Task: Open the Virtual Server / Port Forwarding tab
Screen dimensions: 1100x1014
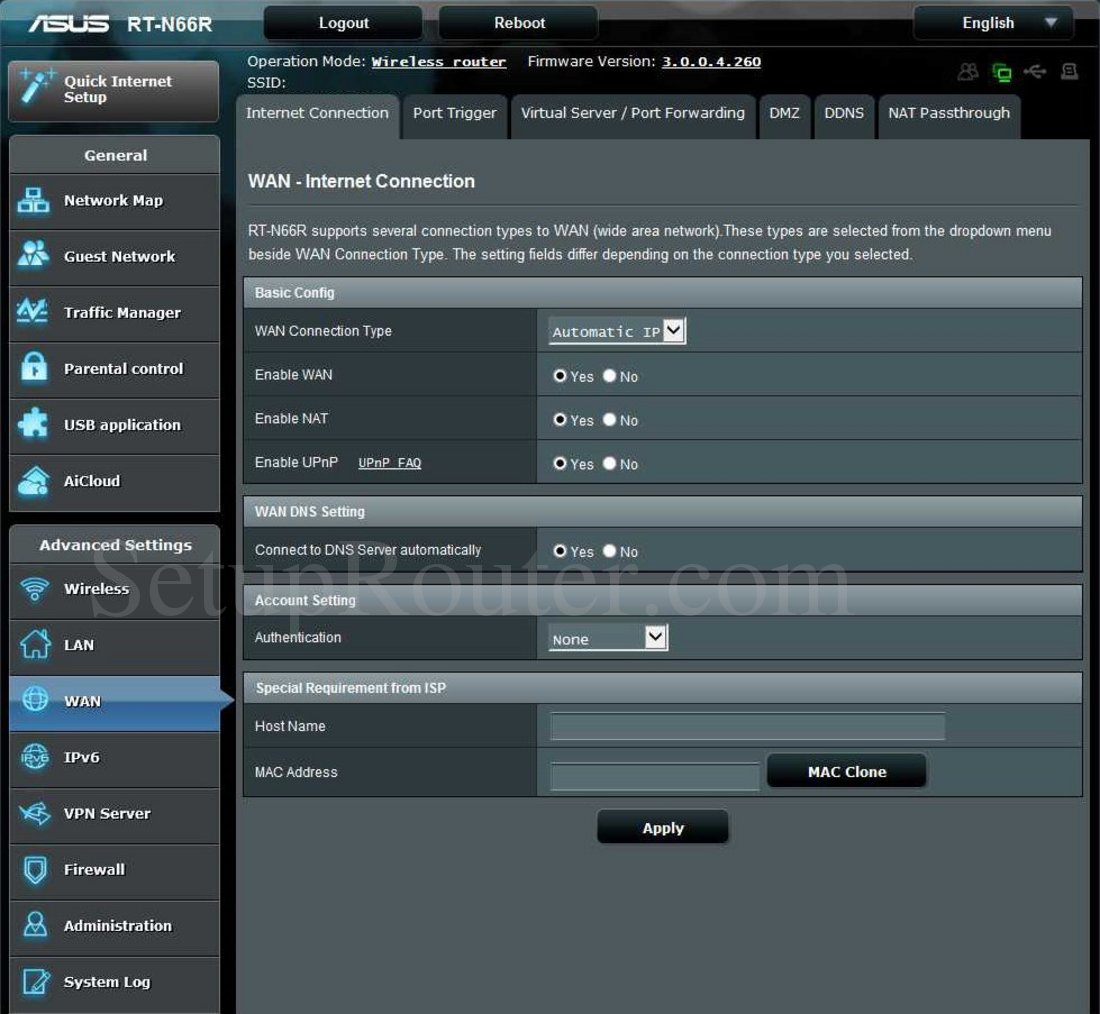Action: point(633,114)
